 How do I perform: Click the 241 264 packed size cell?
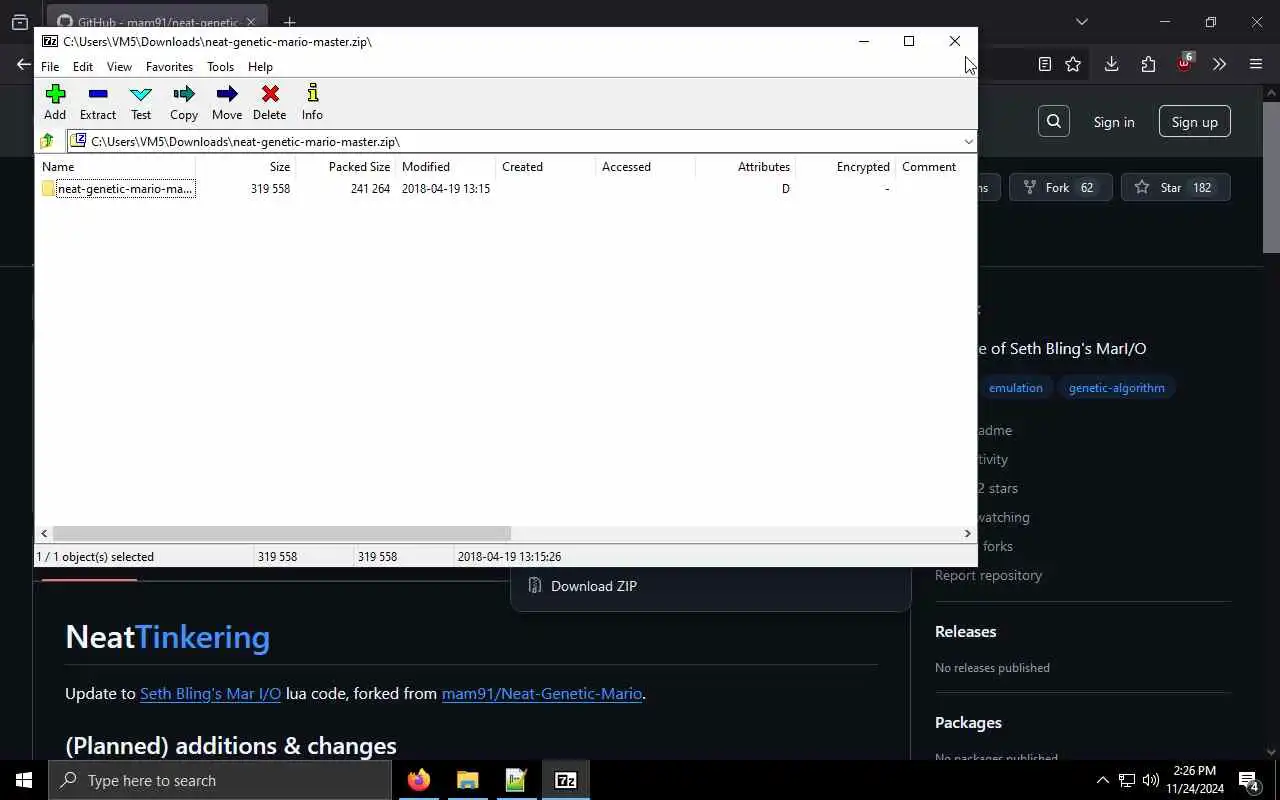coord(370,188)
